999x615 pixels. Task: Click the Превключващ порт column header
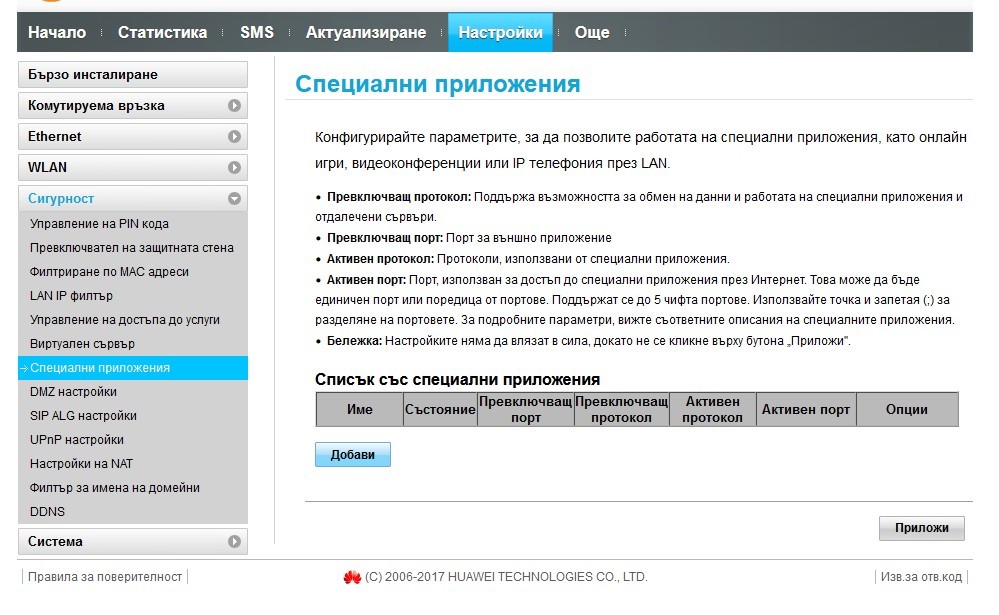click(x=526, y=410)
